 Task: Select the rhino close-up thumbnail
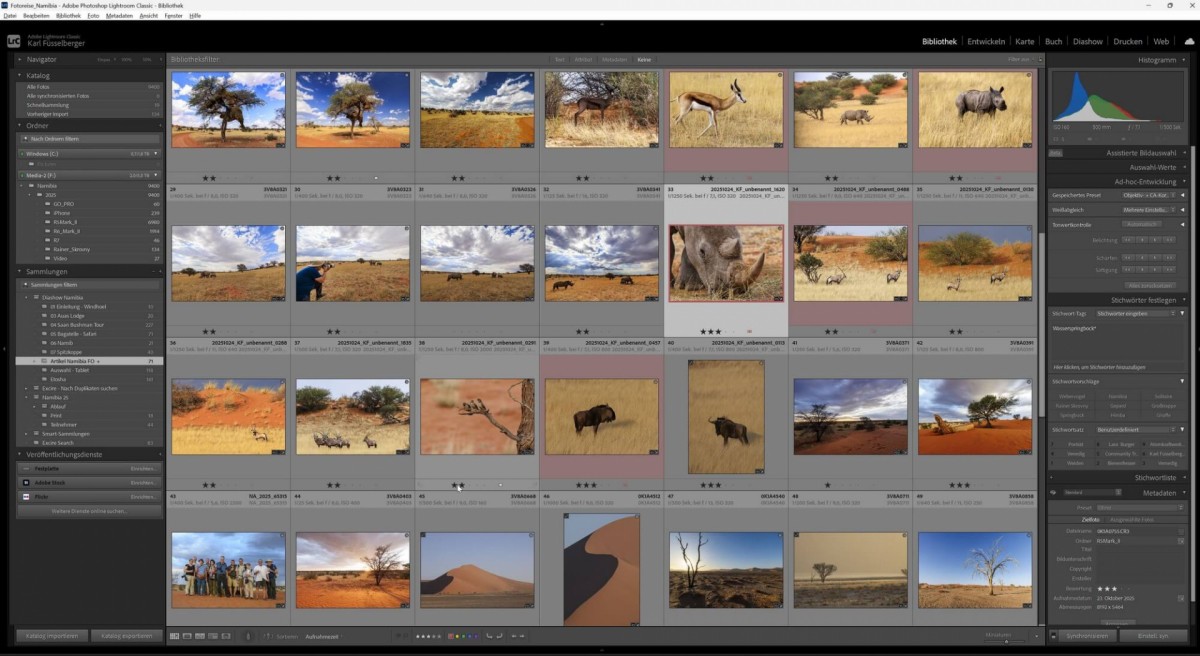[x=725, y=263]
